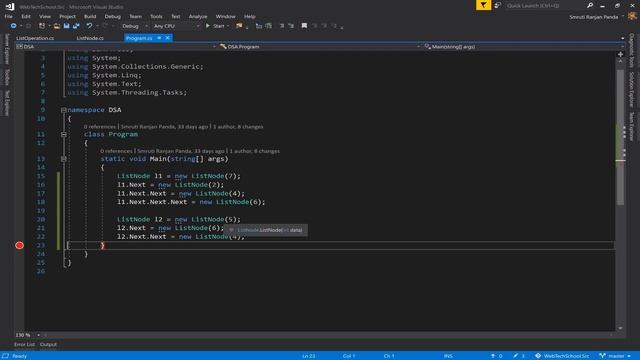Screen dimensions: 640x360
Task: Open the Test menu
Action: point(176,17)
